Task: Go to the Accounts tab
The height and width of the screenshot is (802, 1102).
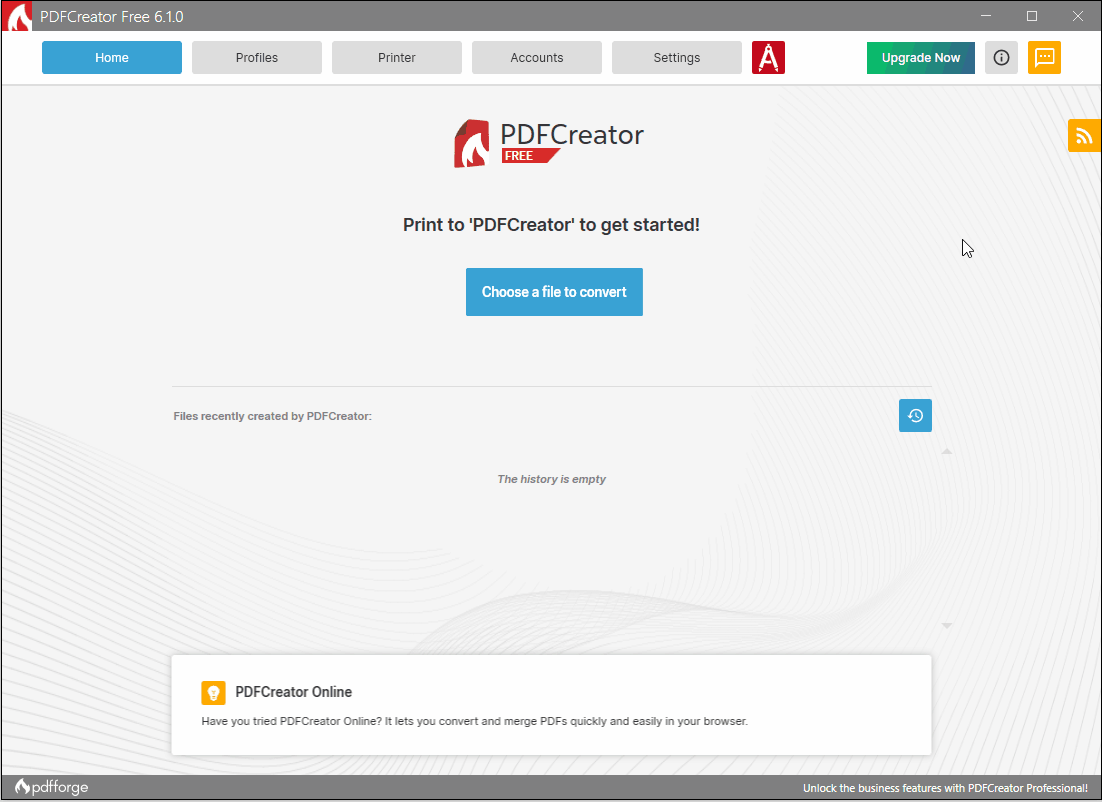Action: pyautogui.click(x=536, y=58)
